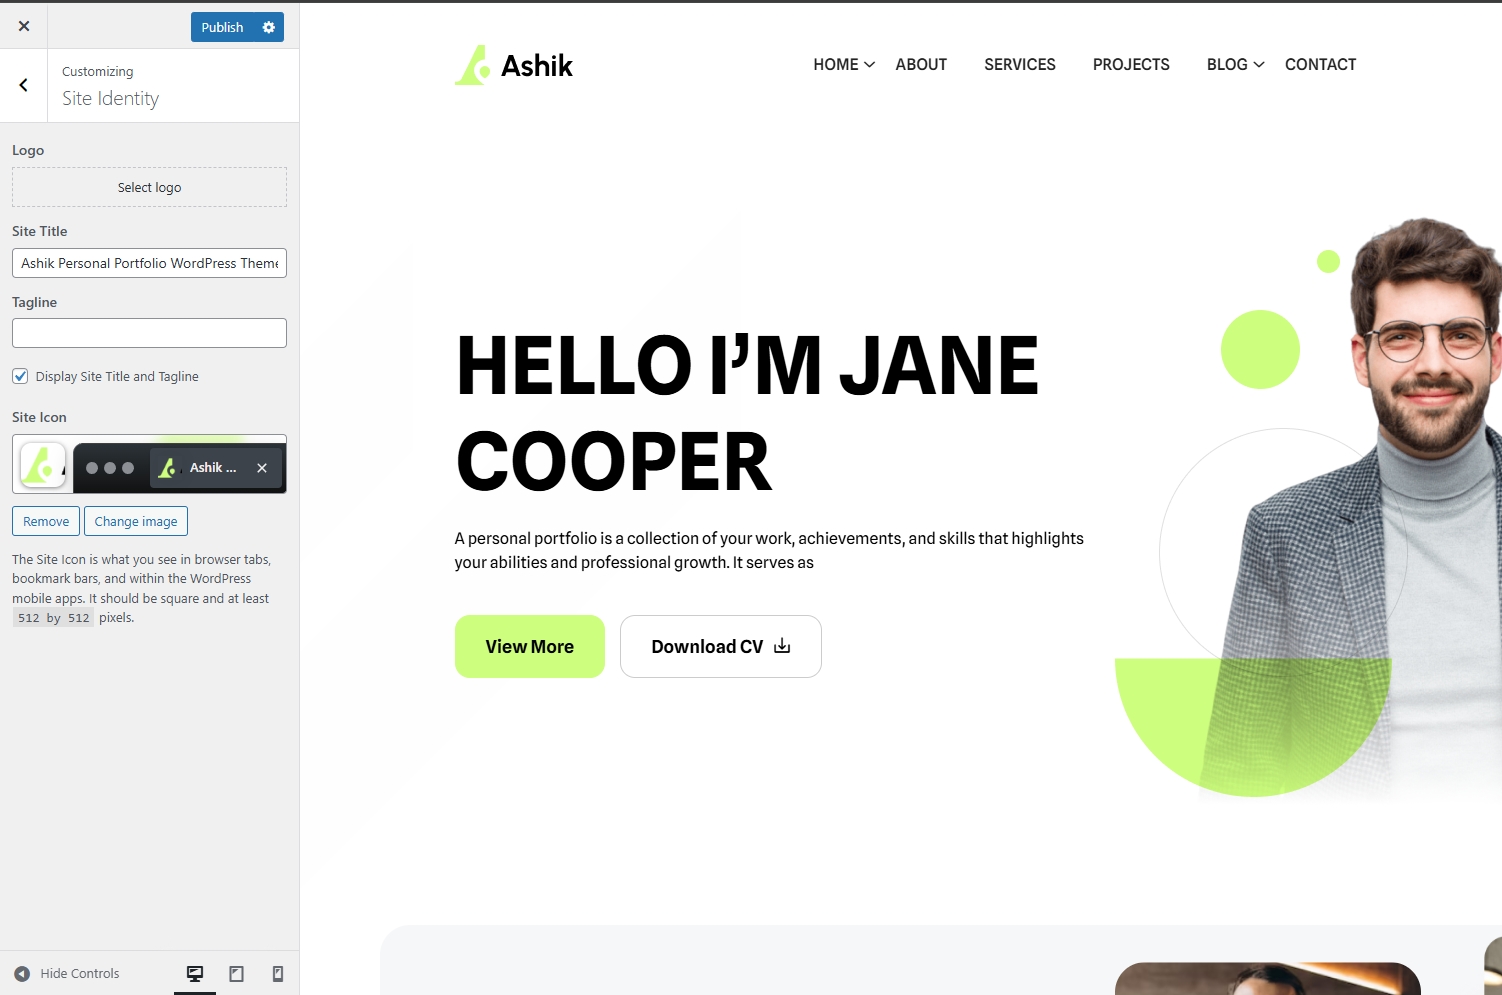Viewport: 1502px width, 995px height.
Task: Click the Download CV button
Action: point(721,646)
